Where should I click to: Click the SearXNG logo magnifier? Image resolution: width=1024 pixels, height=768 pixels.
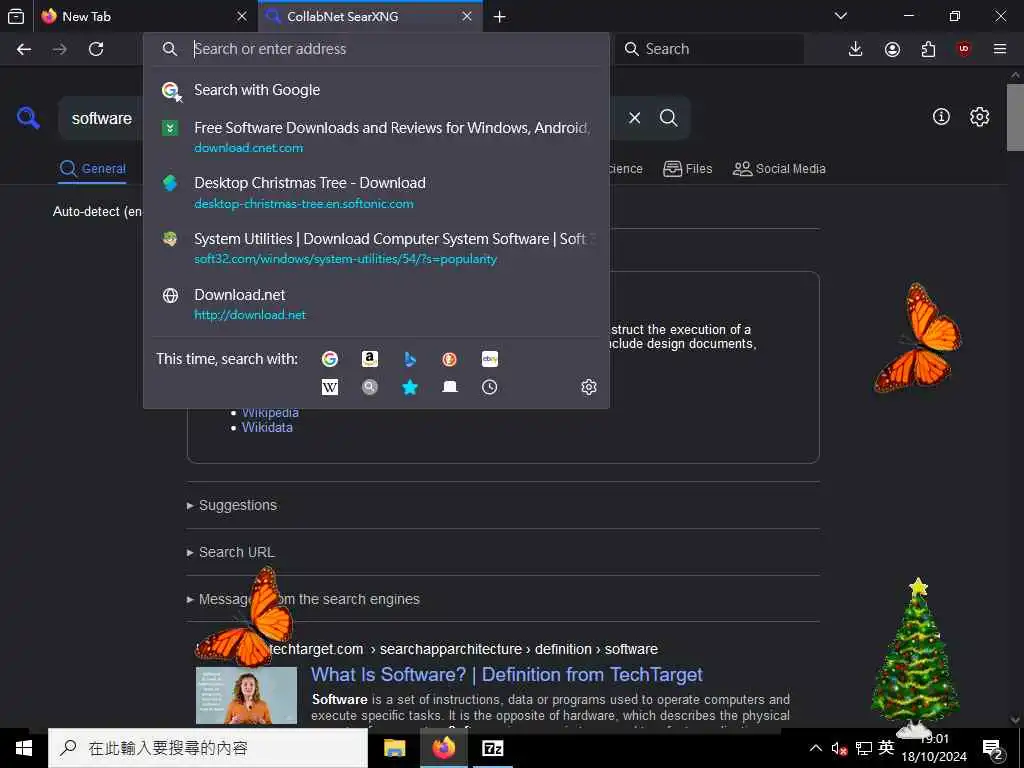pyautogui.click(x=28, y=118)
